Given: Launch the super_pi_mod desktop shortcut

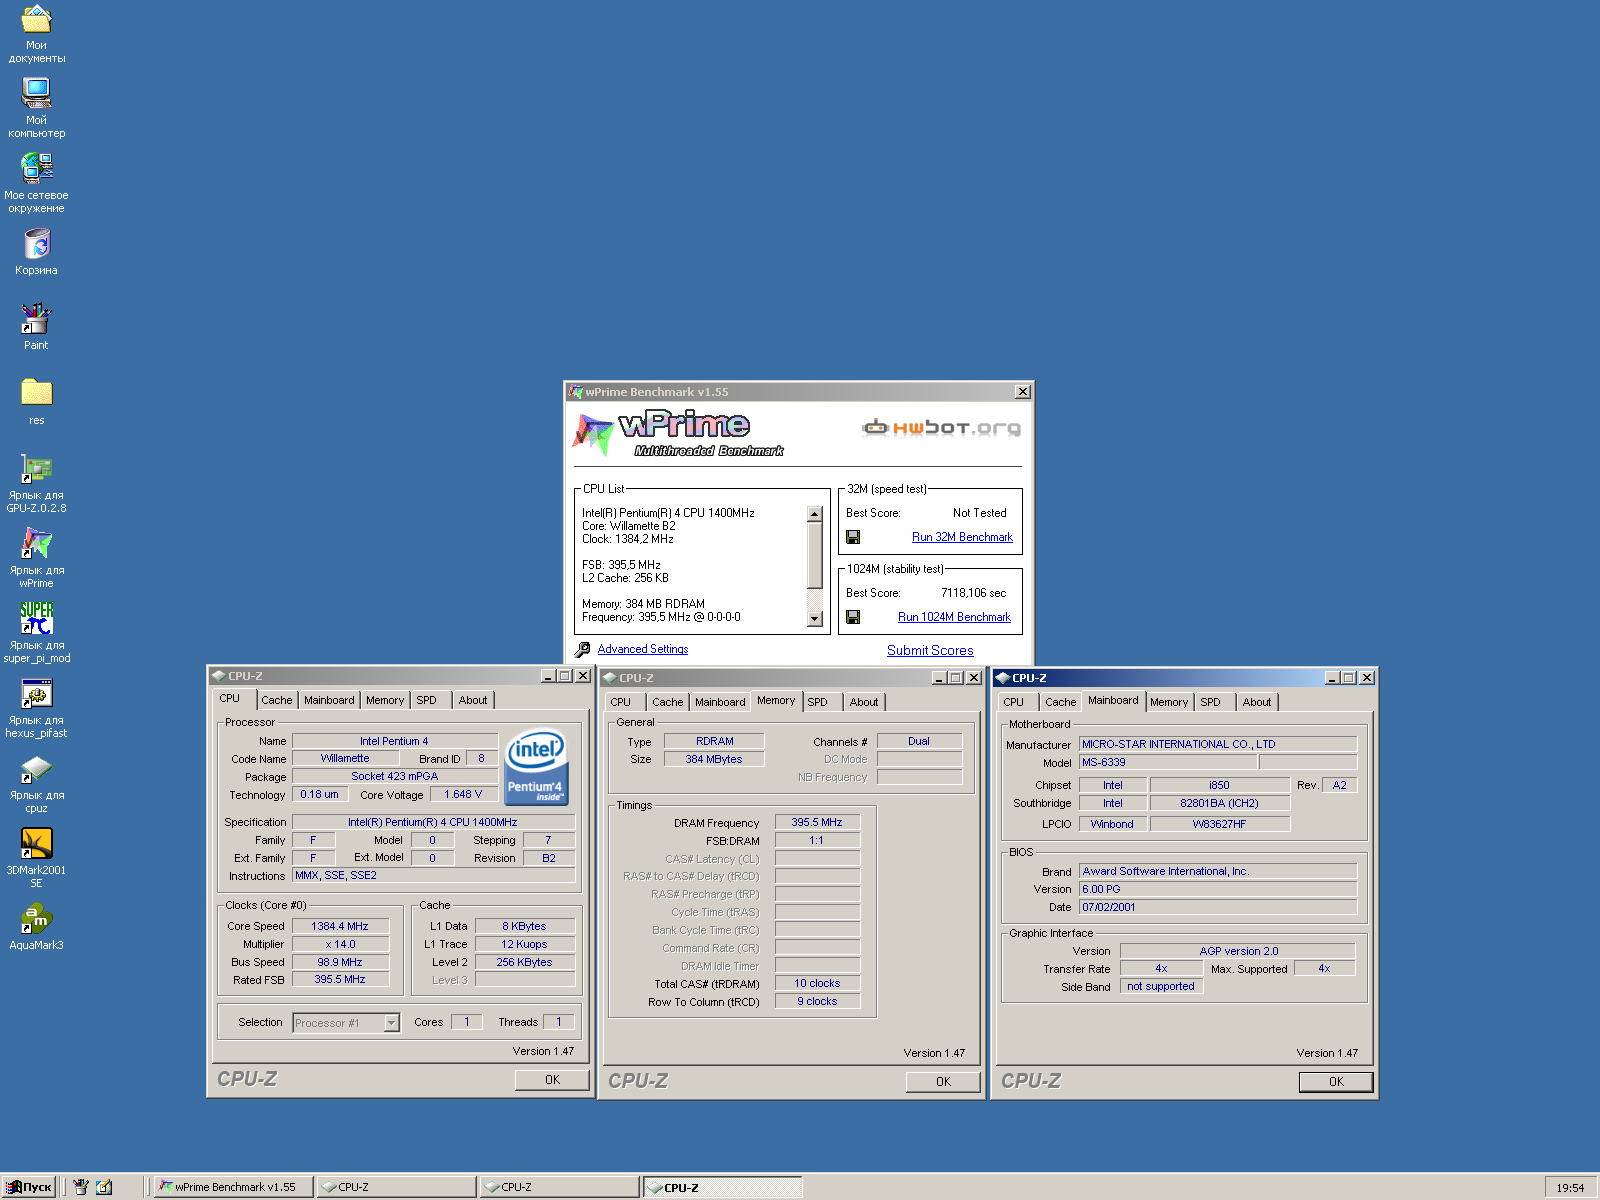Looking at the screenshot, I should tap(36, 633).
